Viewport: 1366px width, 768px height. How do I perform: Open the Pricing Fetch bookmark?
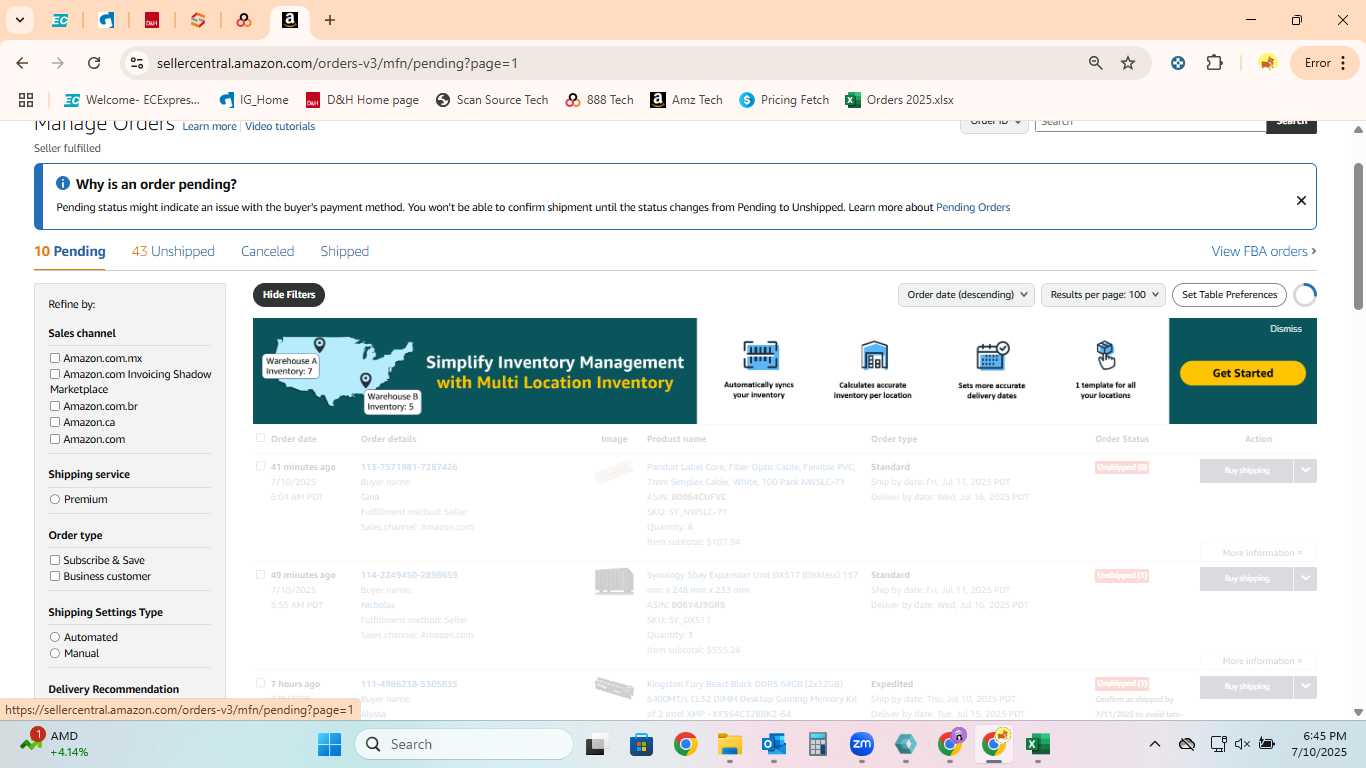coord(784,100)
